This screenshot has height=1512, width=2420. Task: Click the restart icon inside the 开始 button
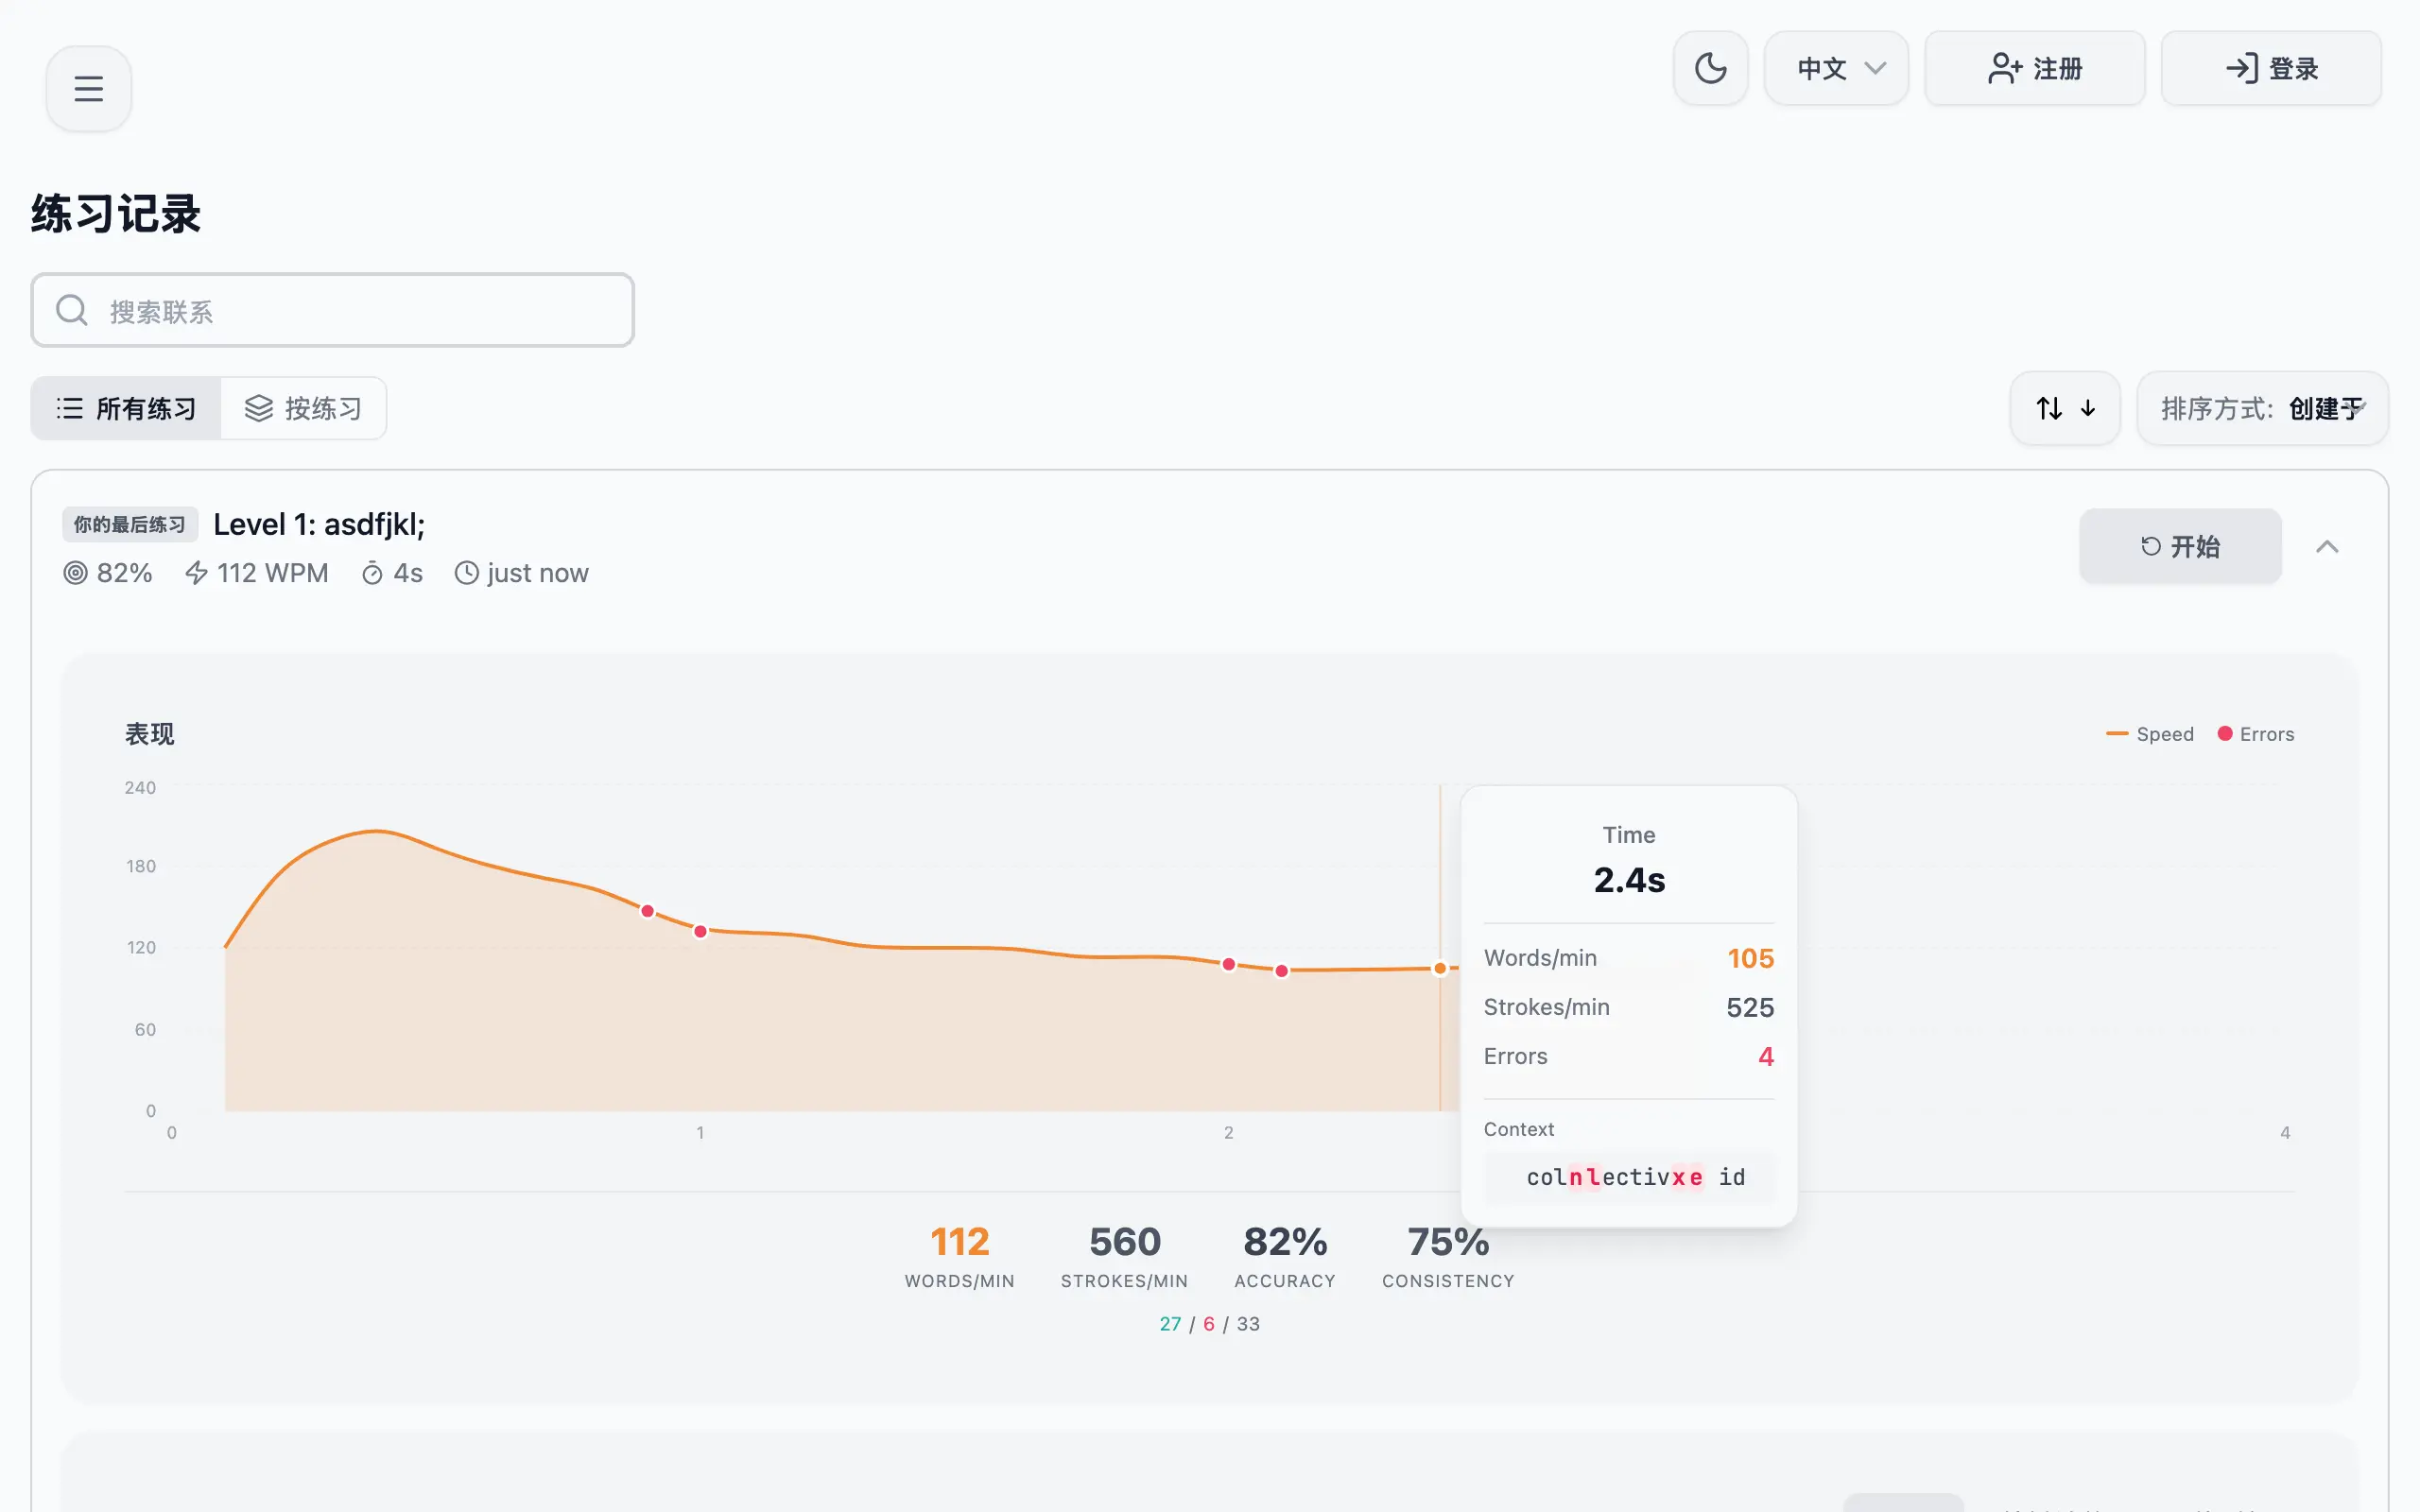coord(2152,546)
